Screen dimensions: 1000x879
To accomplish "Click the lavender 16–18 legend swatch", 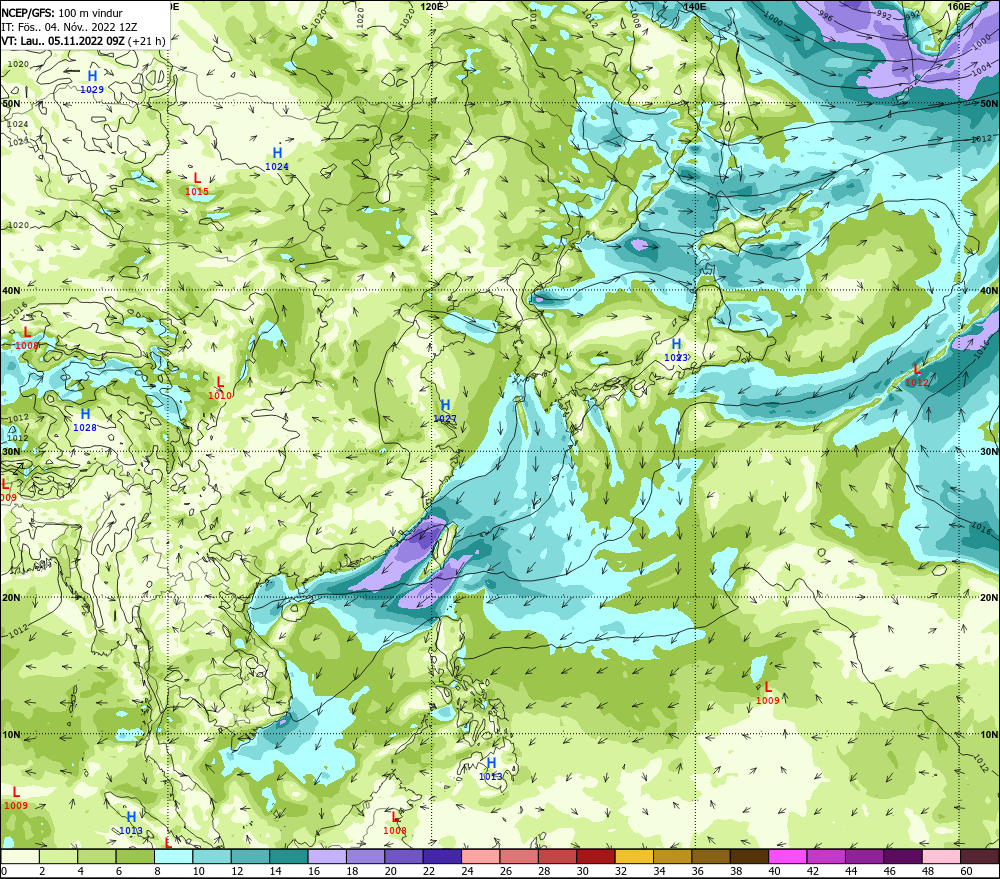I will 327,856.
